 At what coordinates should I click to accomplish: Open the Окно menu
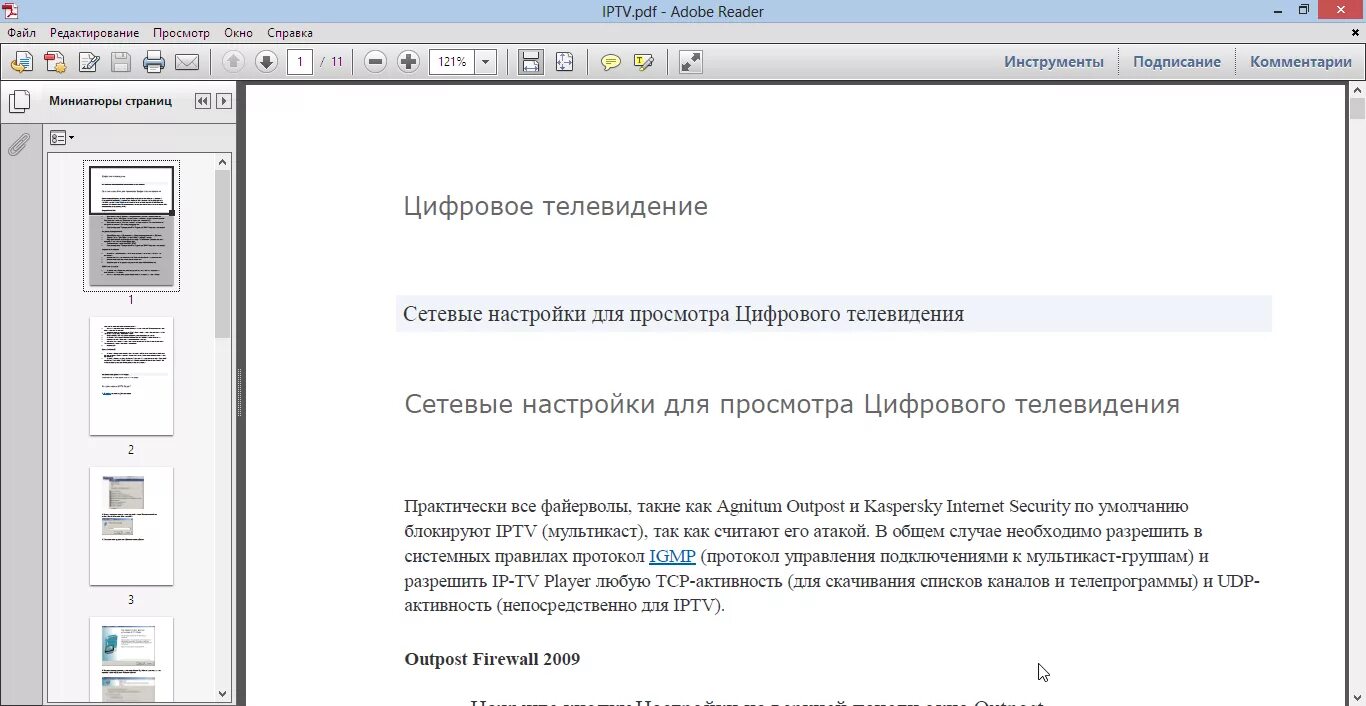[239, 33]
